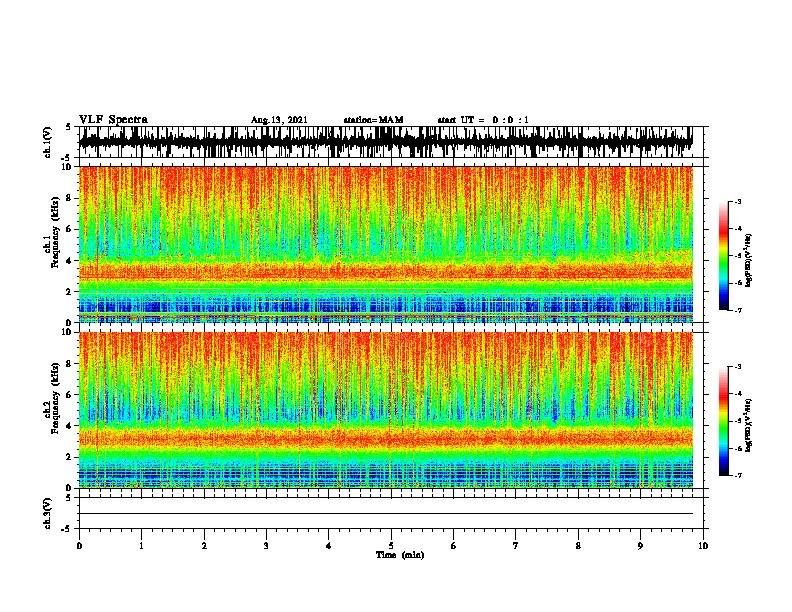Click the "10" kHz tick of ch.1 frequency axis
792x612 pixels.
point(68,167)
